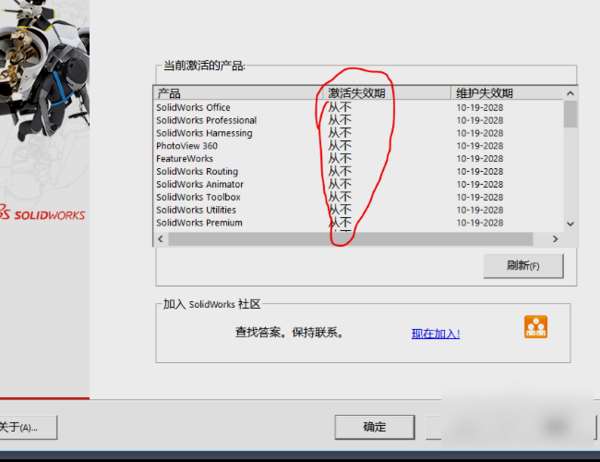The height and width of the screenshot is (462, 600).
Task: Select the SolidWorks Professional row
Action: [359, 120]
